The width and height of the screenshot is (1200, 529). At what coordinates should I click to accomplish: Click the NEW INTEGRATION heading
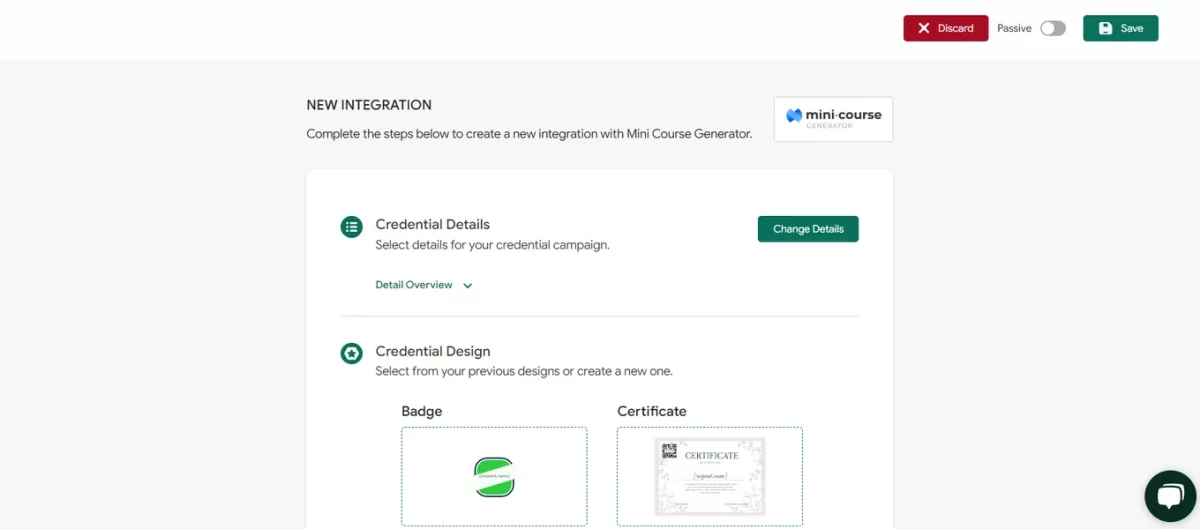[369, 105]
